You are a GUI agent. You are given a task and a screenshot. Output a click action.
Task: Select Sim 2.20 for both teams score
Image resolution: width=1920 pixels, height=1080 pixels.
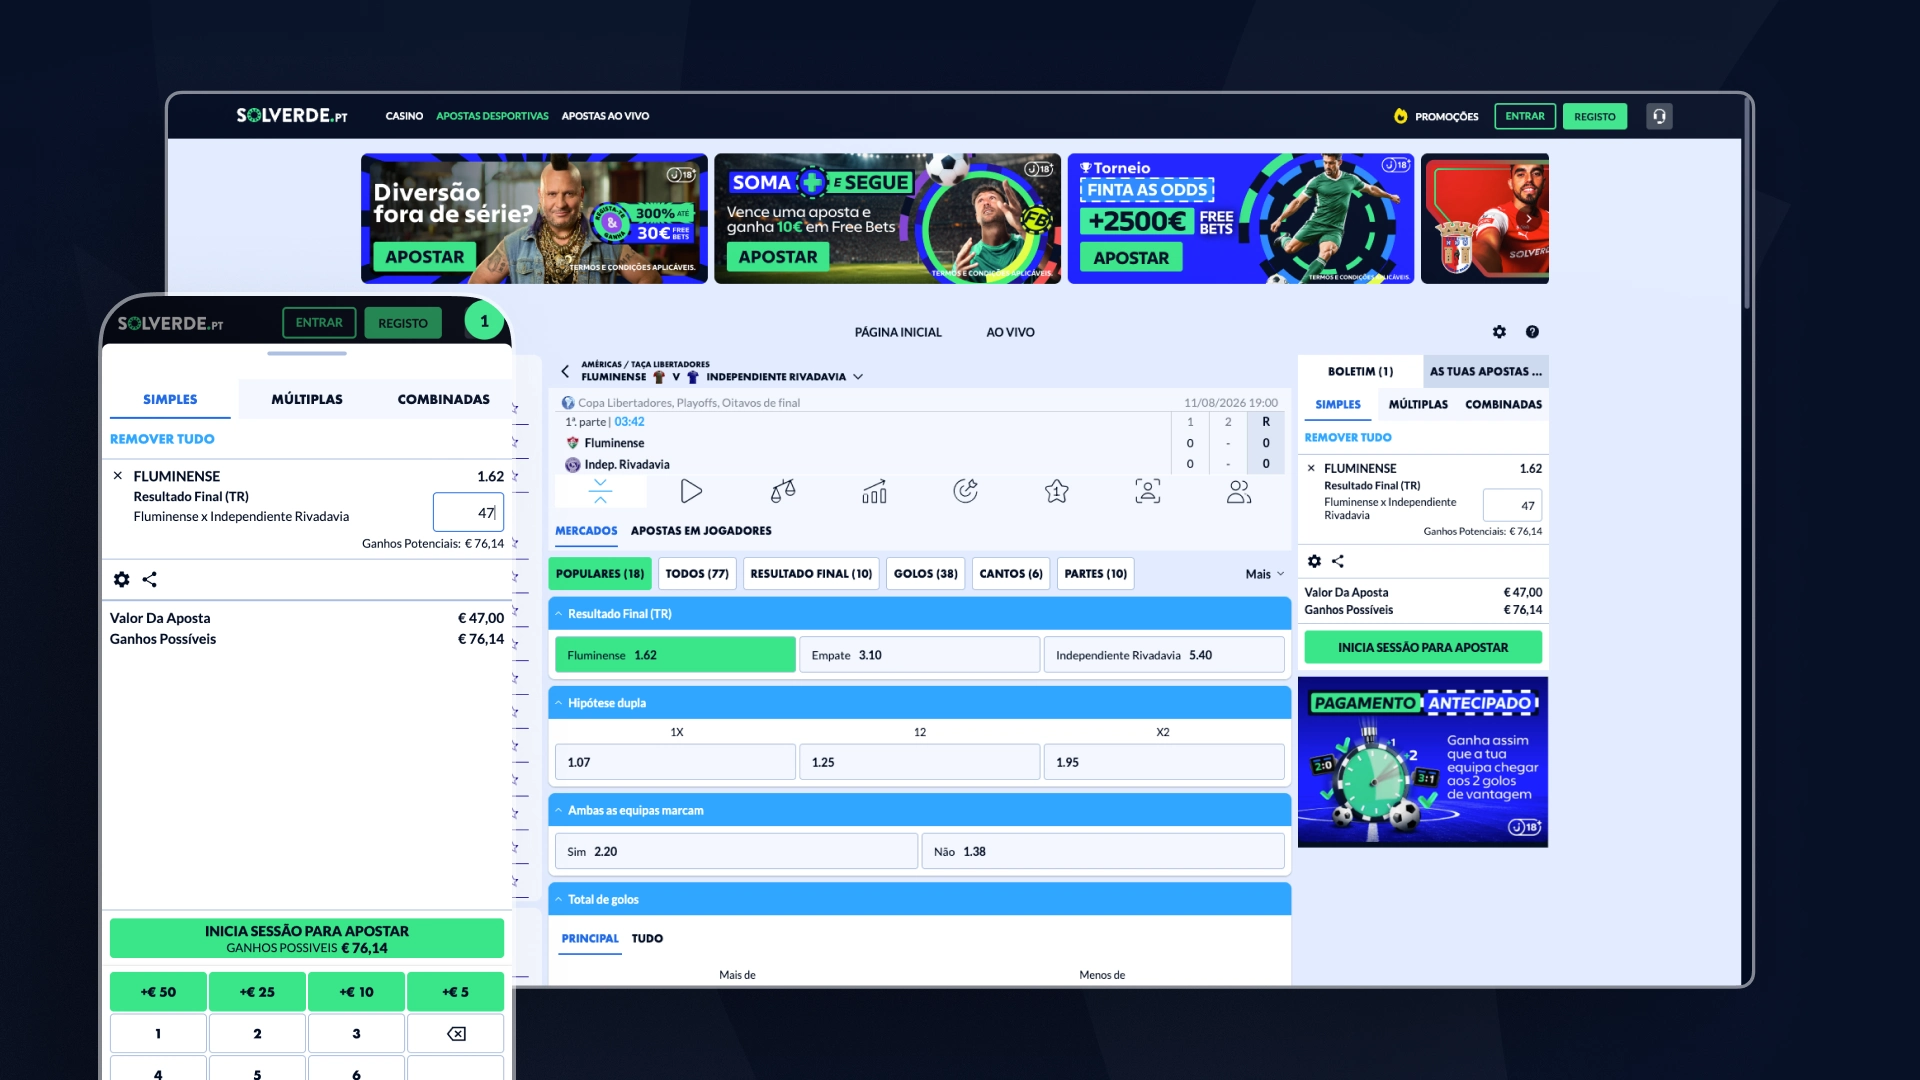coord(736,851)
